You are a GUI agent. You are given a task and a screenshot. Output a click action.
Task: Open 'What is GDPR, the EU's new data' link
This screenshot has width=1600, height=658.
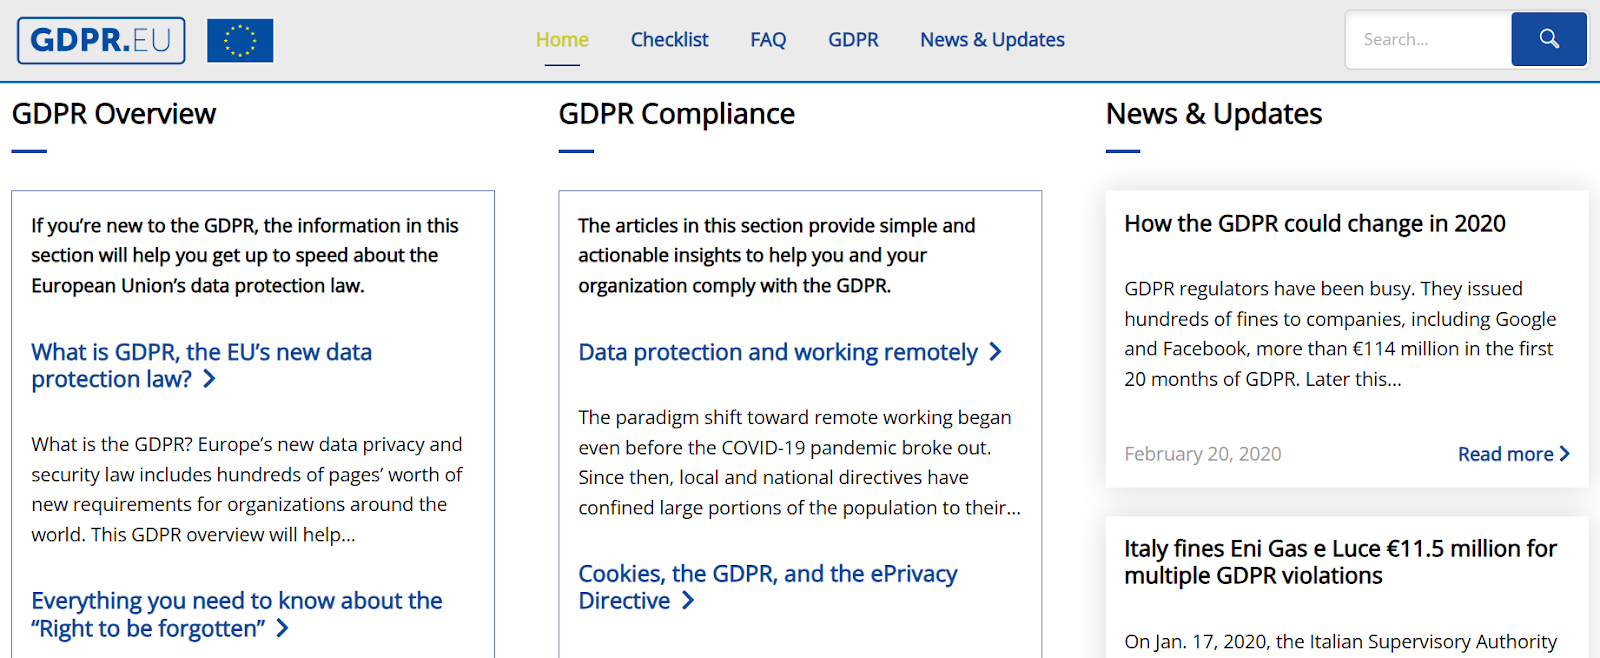201,352
